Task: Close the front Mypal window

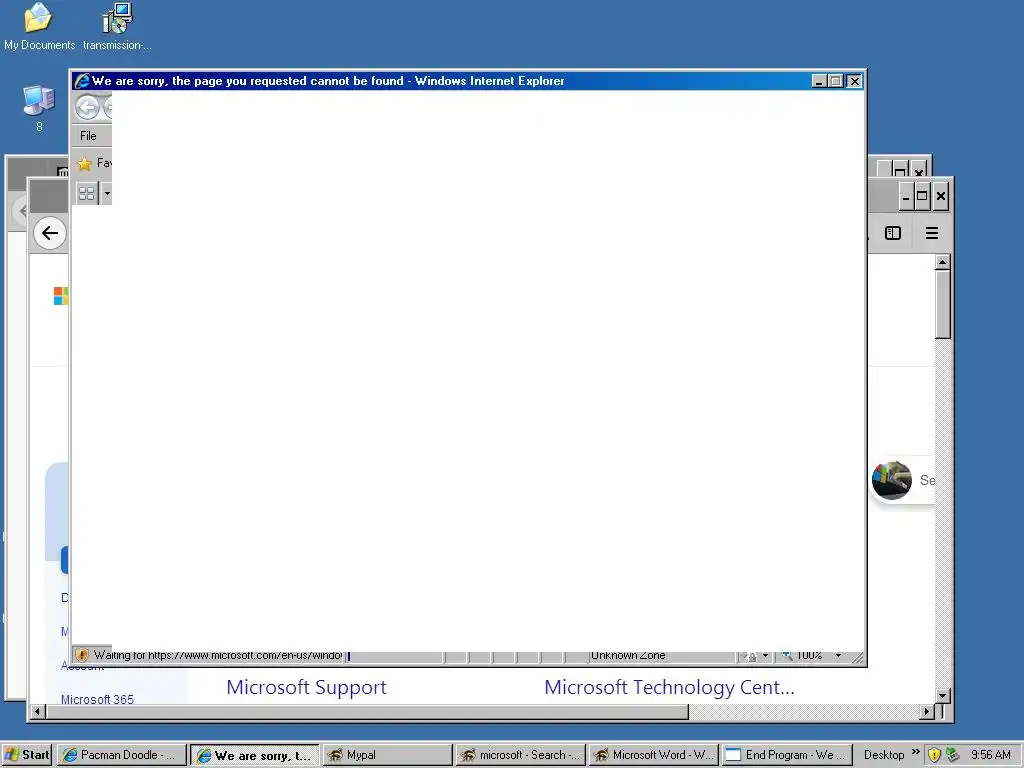Action: tap(940, 196)
